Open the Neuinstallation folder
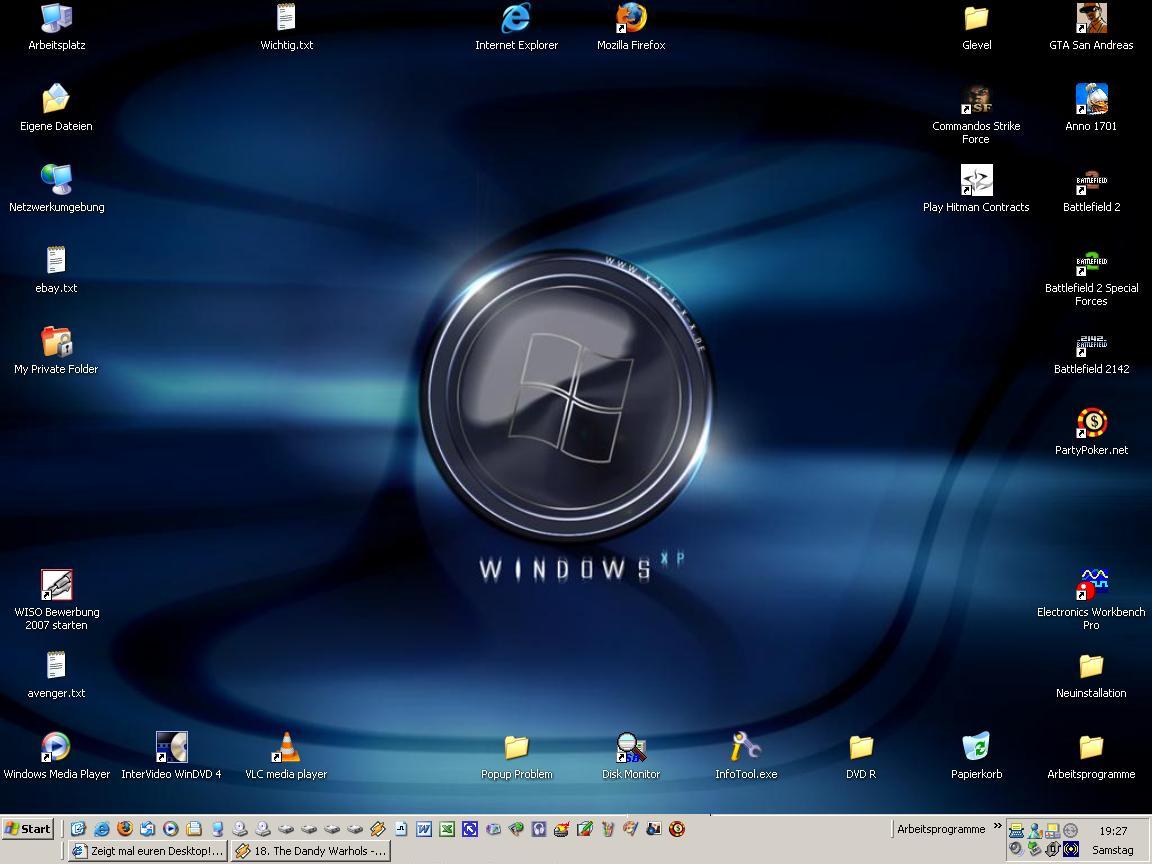 point(1091,674)
